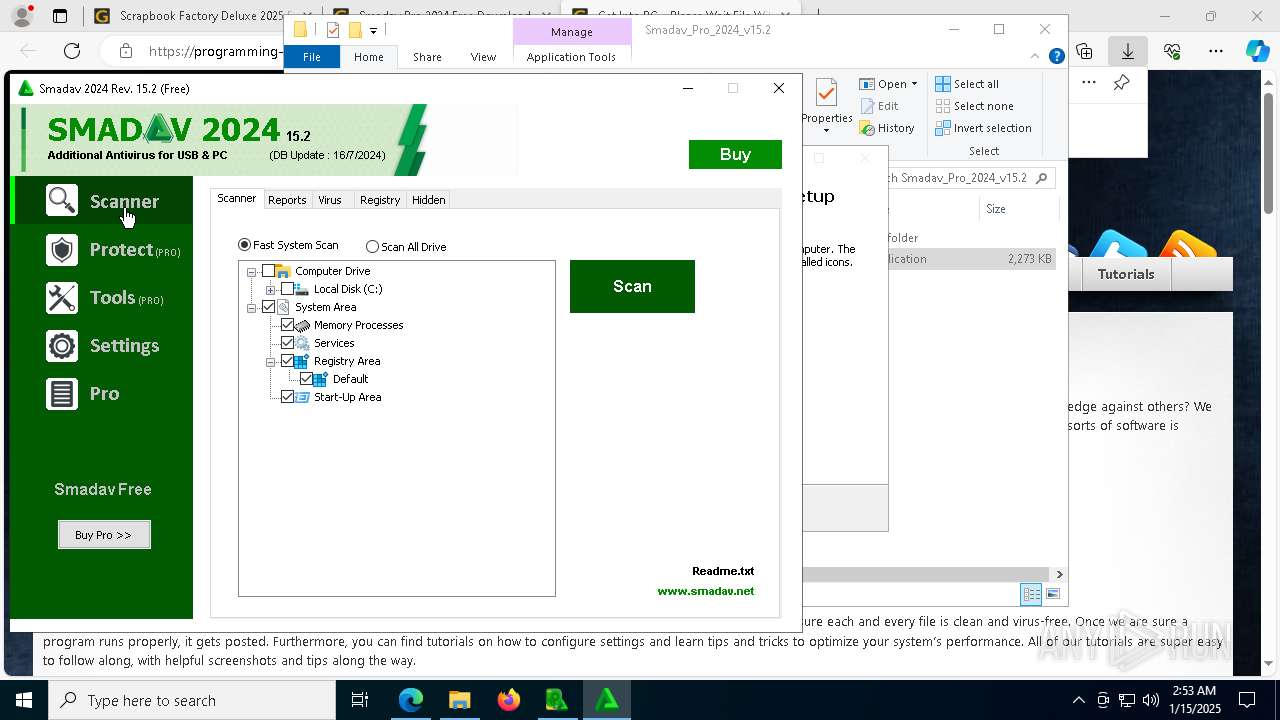Click History icon in File Explorer ribbon
The height and width of the screenshot is (720, 1280).
pyautogui.click(x=867, y=128)
